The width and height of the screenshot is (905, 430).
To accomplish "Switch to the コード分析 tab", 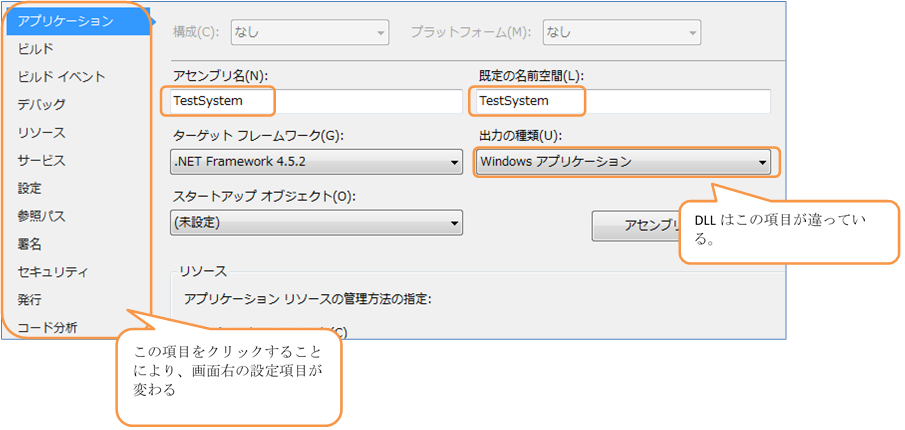I will pos(48,327).
